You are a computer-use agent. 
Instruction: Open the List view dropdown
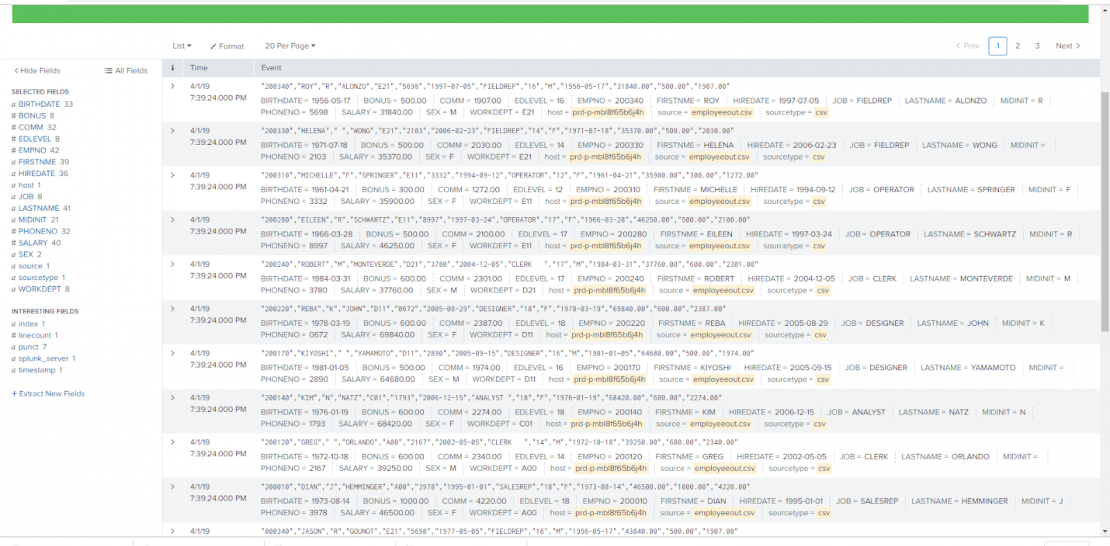coord(182,46)
